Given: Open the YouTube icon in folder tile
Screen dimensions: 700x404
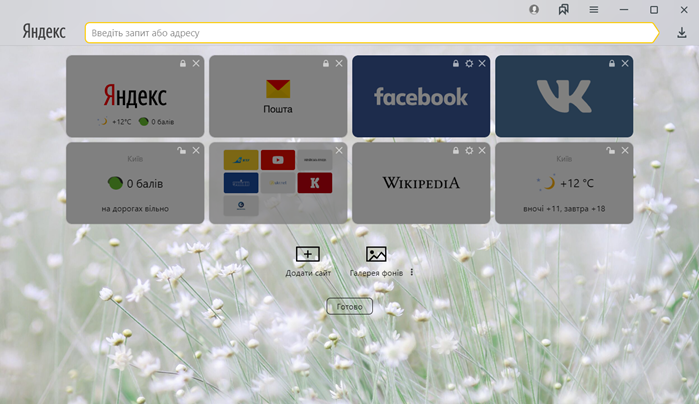Looking at the screenshot, I should click(x=278, y=160).
